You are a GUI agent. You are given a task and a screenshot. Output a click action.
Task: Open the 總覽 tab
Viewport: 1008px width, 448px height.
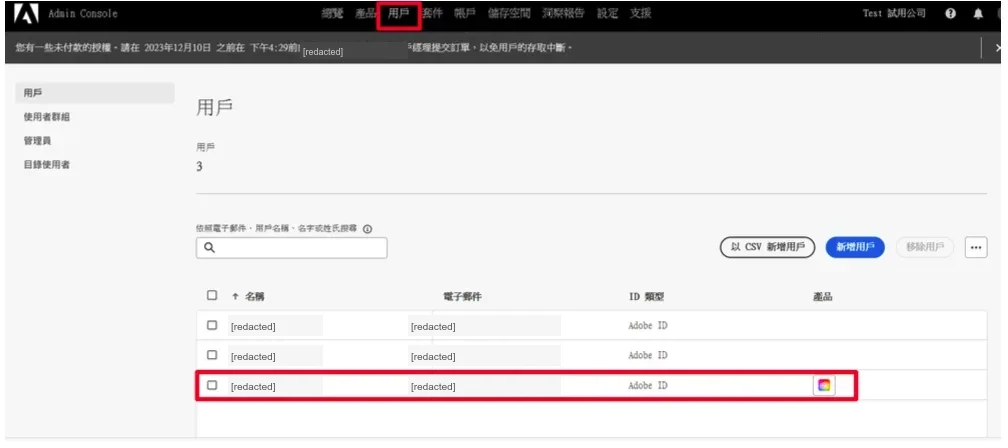(x=332, y=13)
